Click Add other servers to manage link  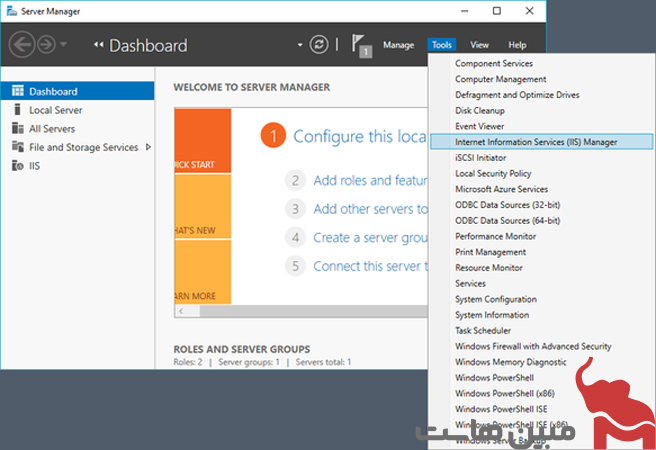(370, 209)
